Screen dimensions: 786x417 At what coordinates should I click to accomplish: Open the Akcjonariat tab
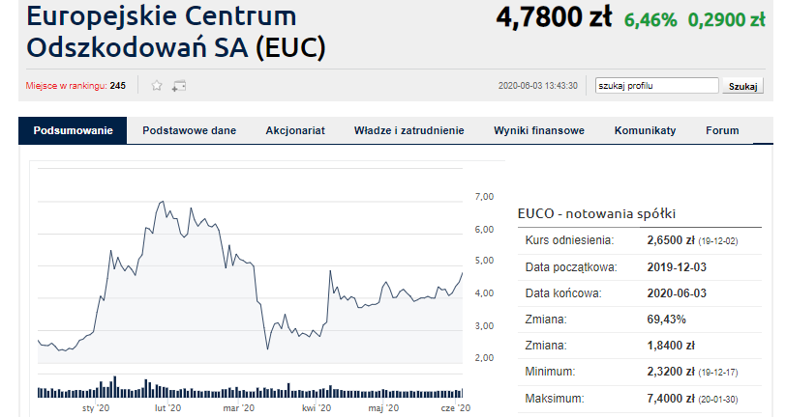point(295,131)
